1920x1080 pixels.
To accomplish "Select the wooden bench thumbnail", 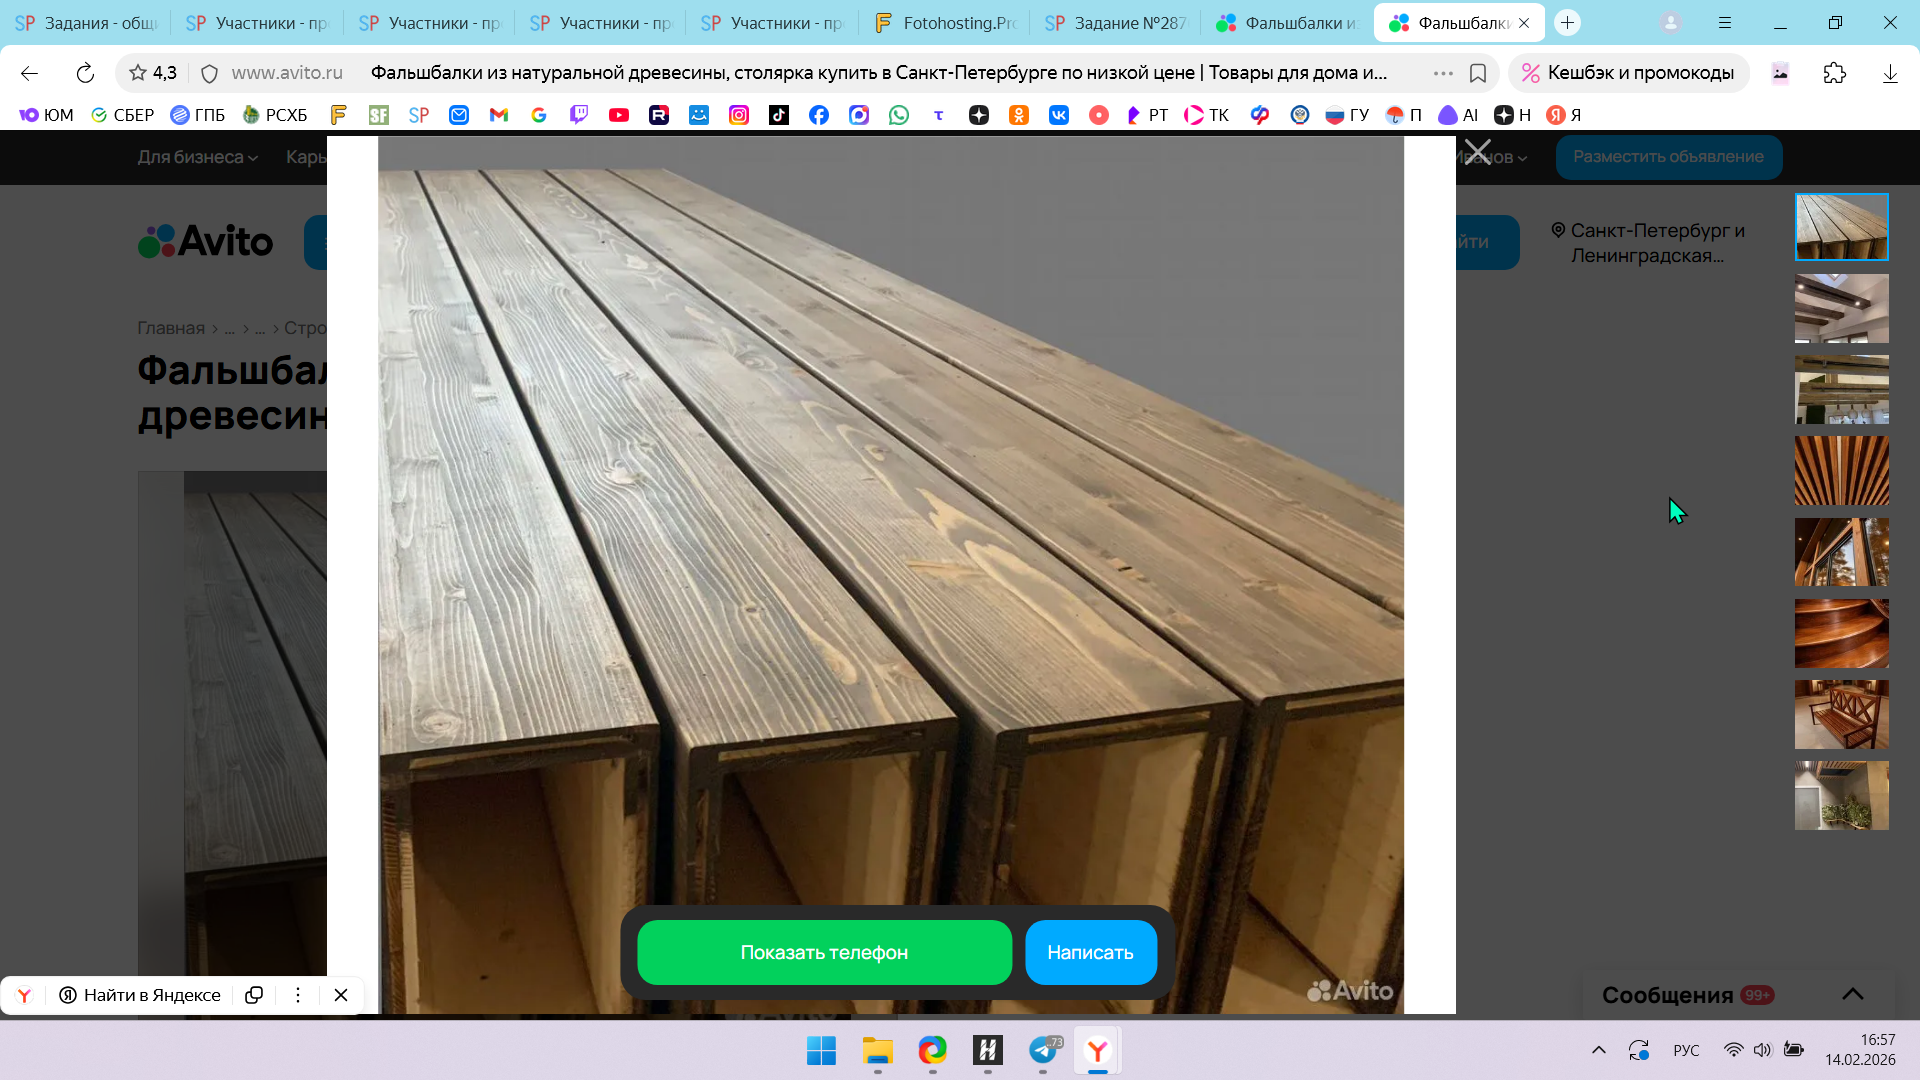I will pos(1841,714).
